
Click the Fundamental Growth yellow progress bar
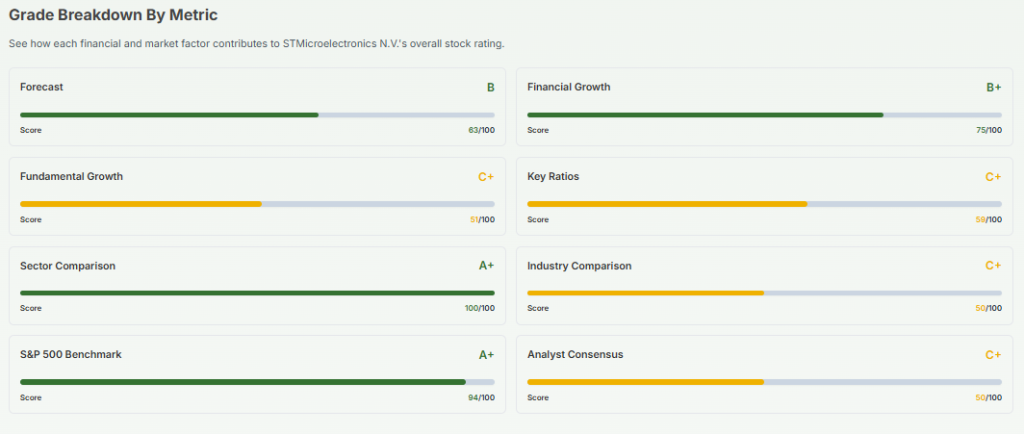click(x=257, y=204)
